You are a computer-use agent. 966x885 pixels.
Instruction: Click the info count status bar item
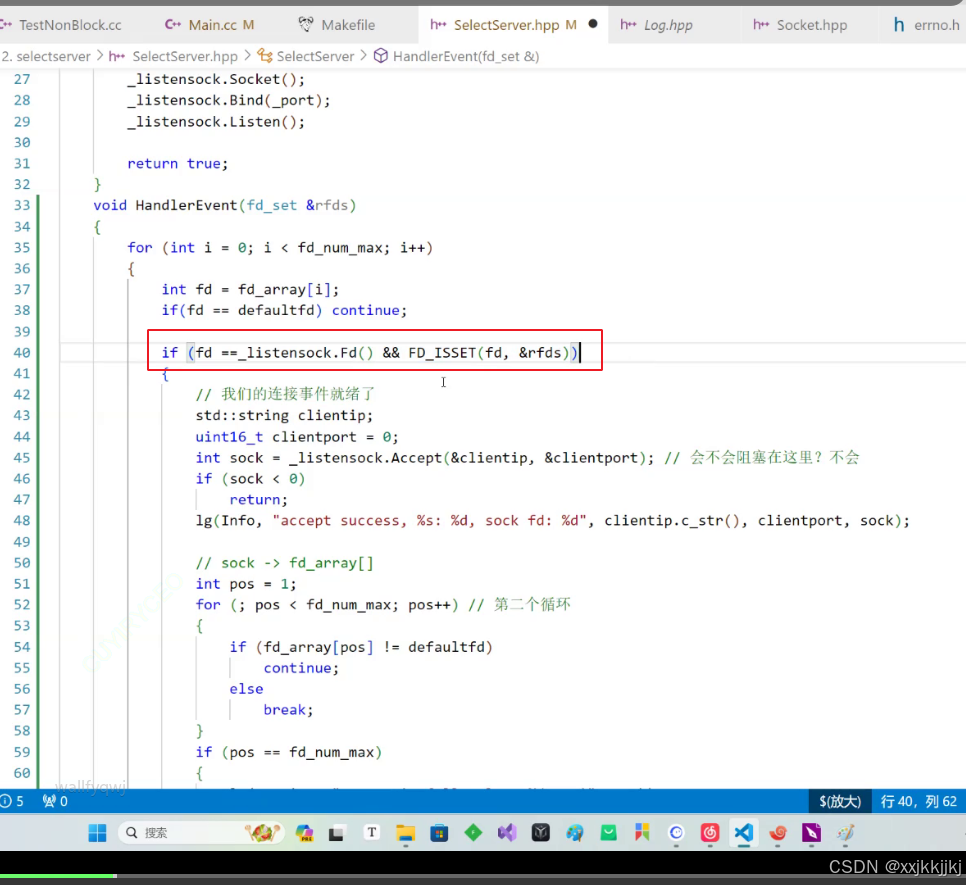click(14, 801)
